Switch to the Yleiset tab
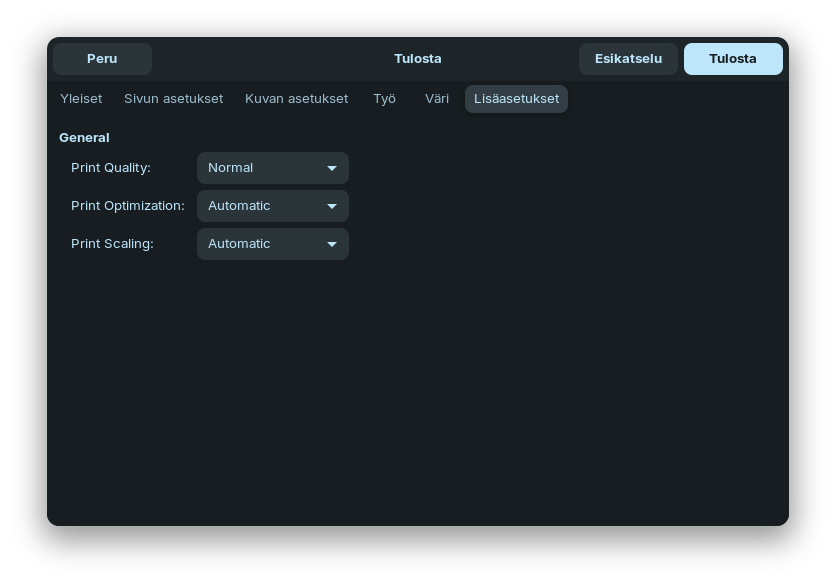The image size is (836, 583). click(x=81, y=99)
